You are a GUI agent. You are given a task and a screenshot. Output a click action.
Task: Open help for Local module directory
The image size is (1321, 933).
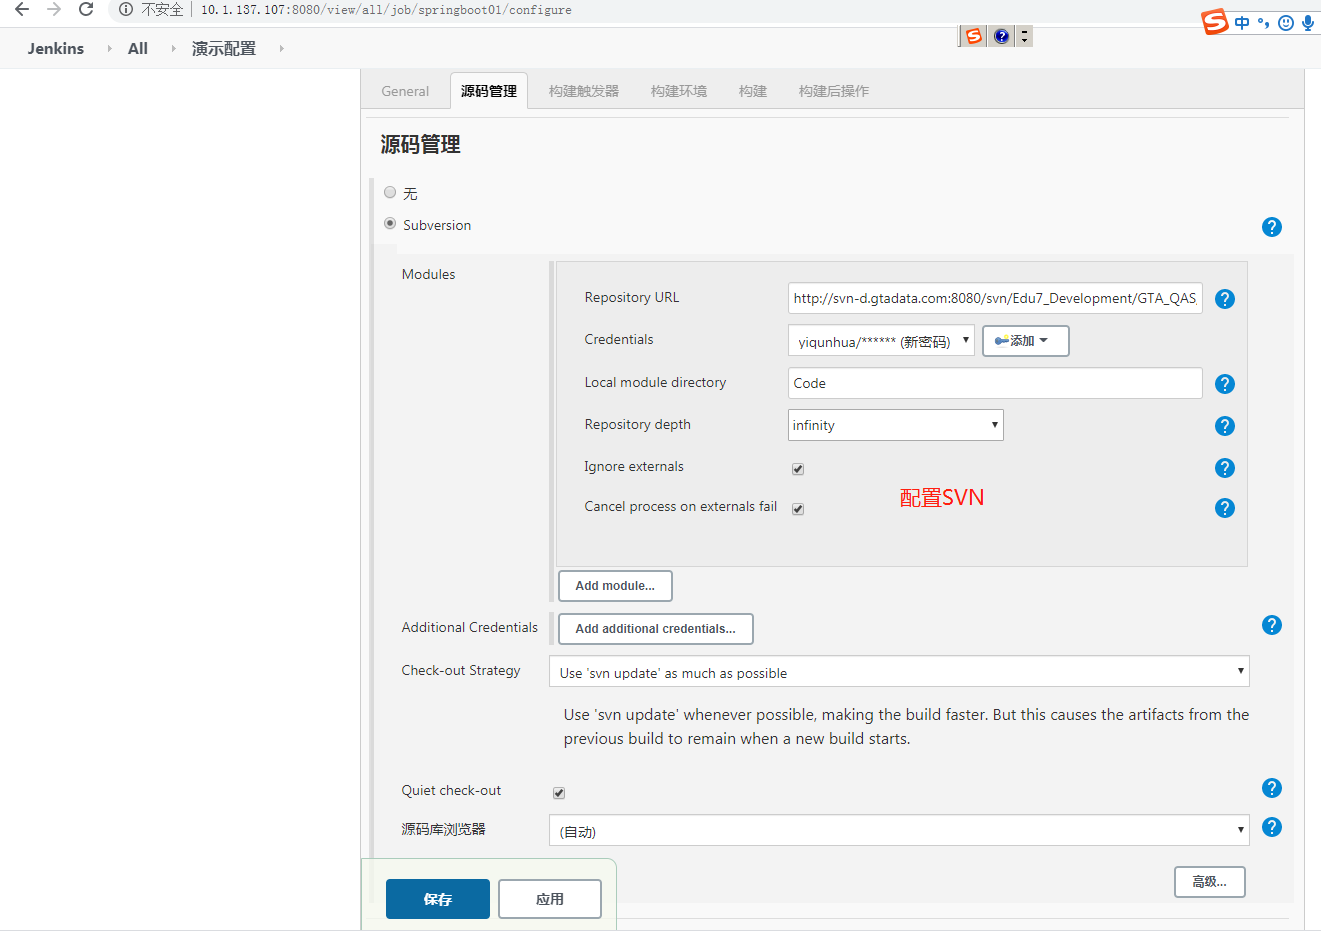coord(1224,384)
